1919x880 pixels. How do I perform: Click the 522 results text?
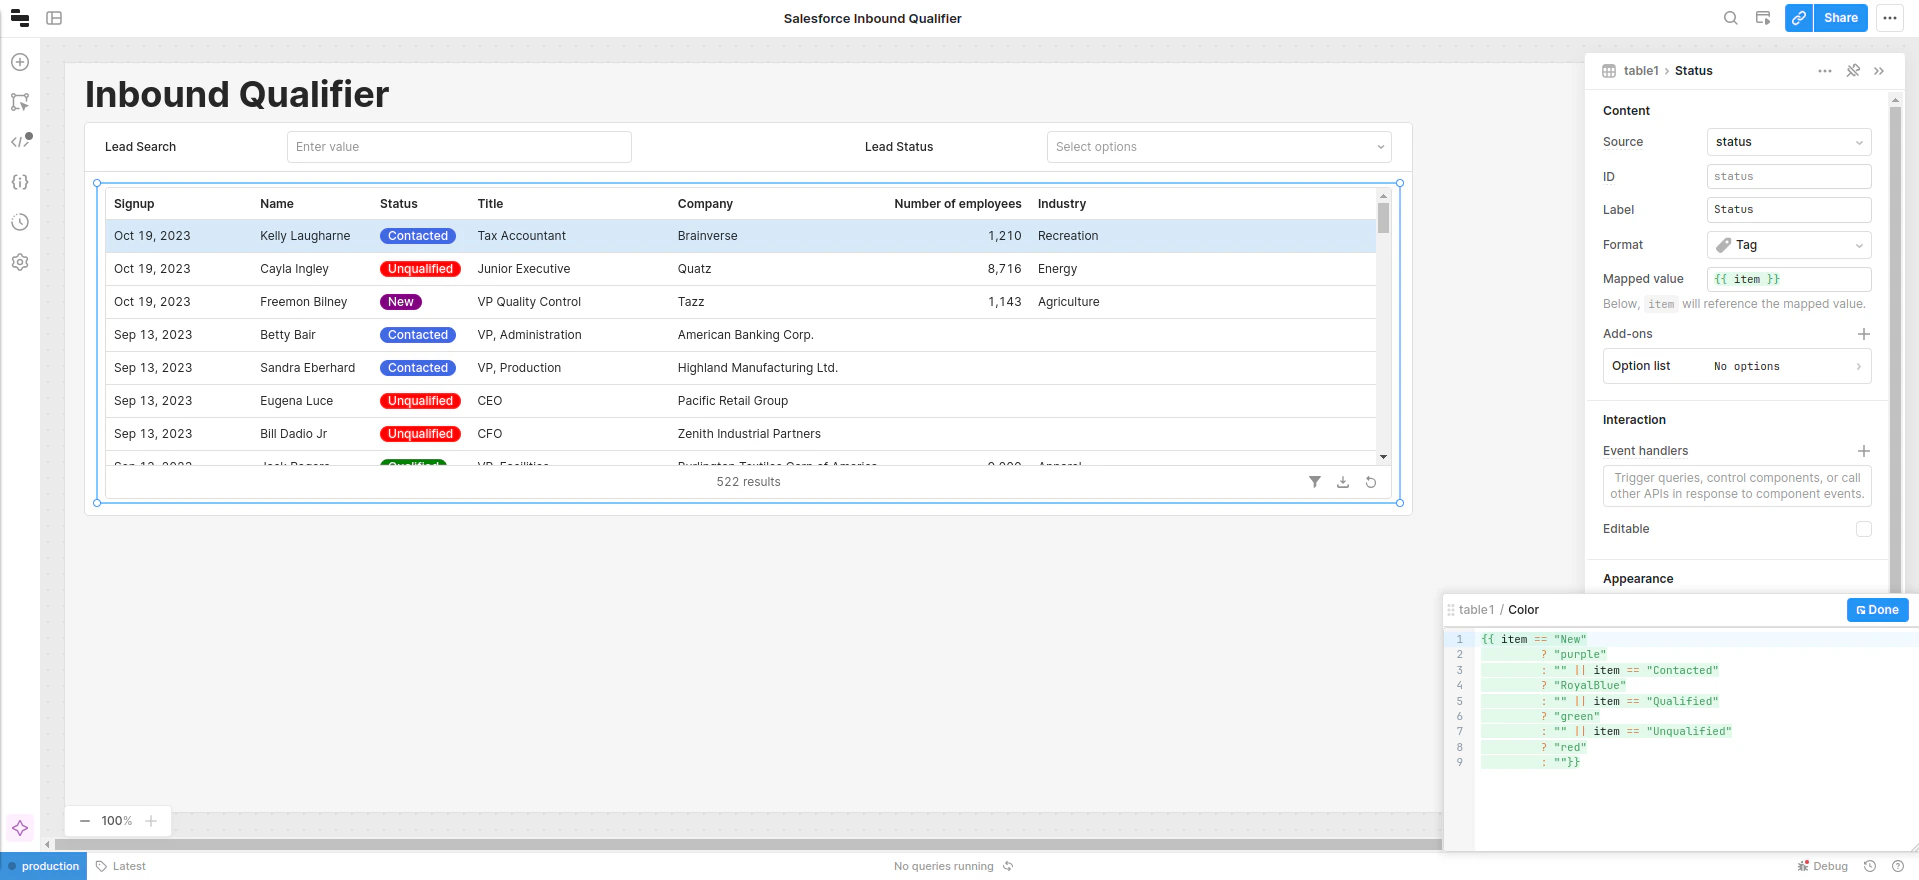point(748,482)
